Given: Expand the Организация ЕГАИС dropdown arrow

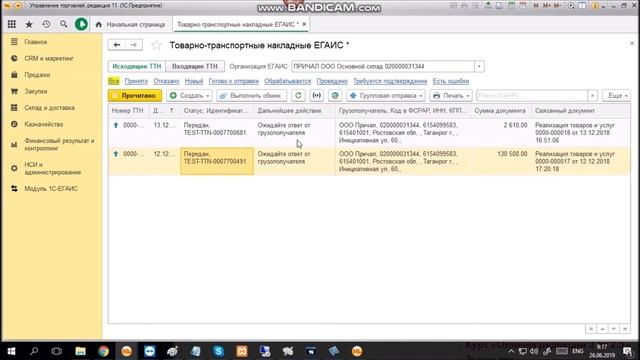Looking at the screenshot, I should (x=479, y=67).
